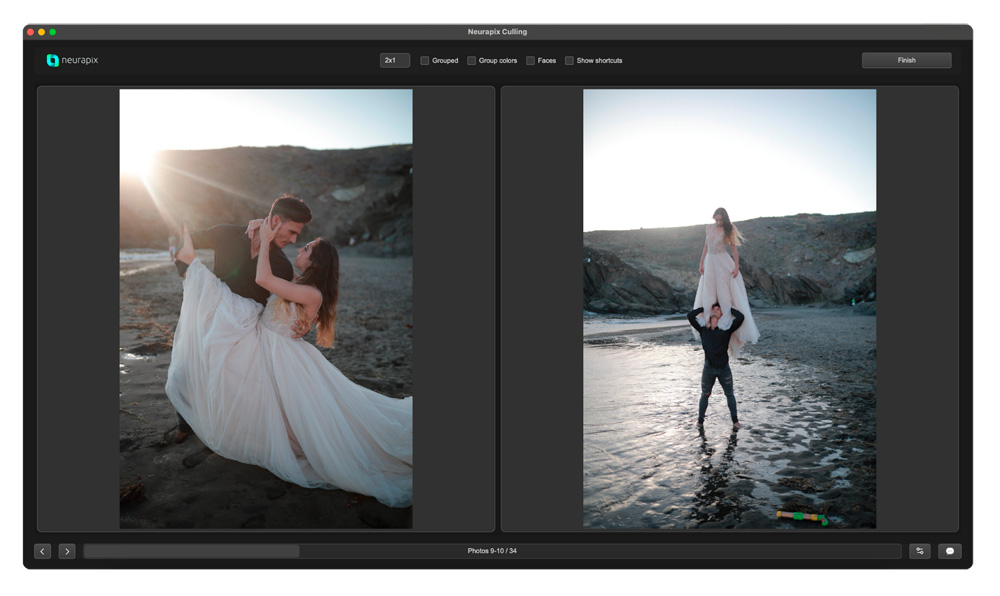Open the filter settings sliders icon
The image size is (1000, 596).
coord(920,551)
